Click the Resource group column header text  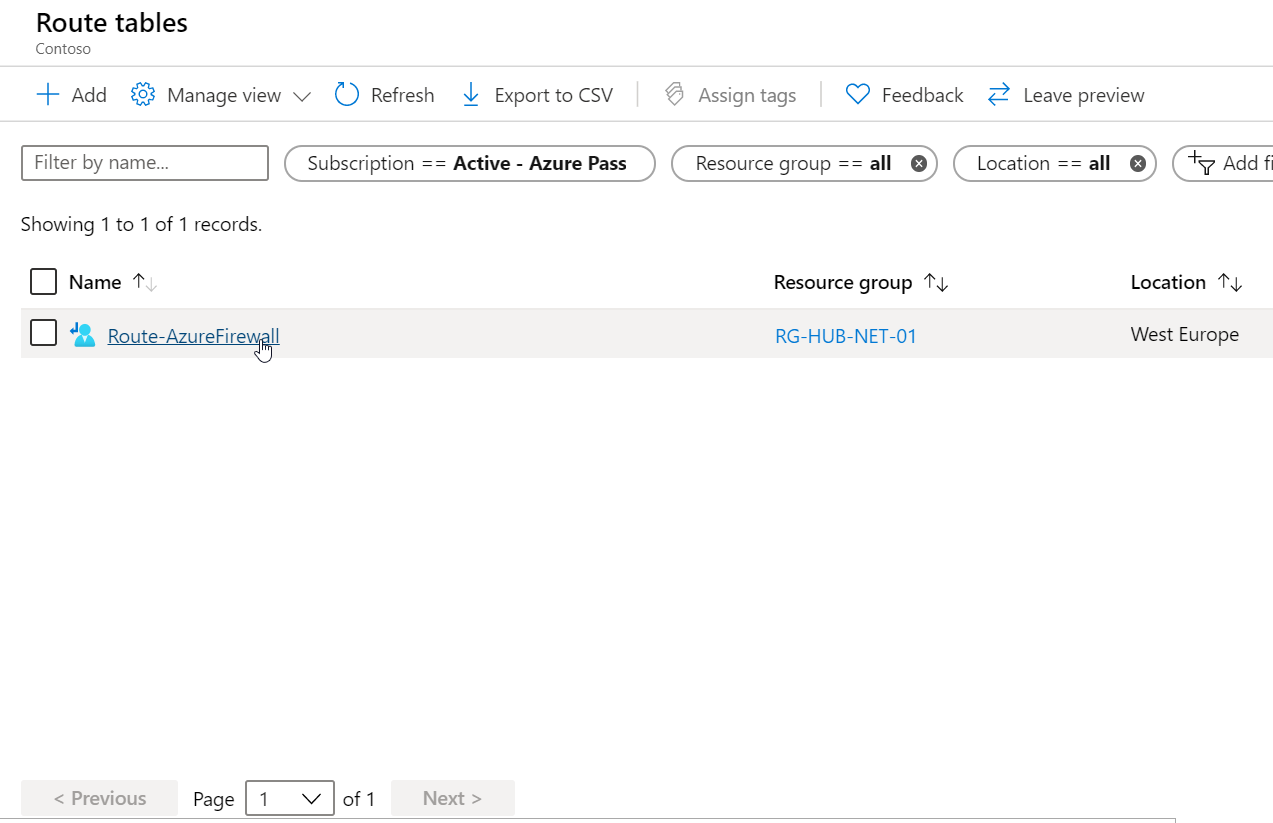coord(843,282)
